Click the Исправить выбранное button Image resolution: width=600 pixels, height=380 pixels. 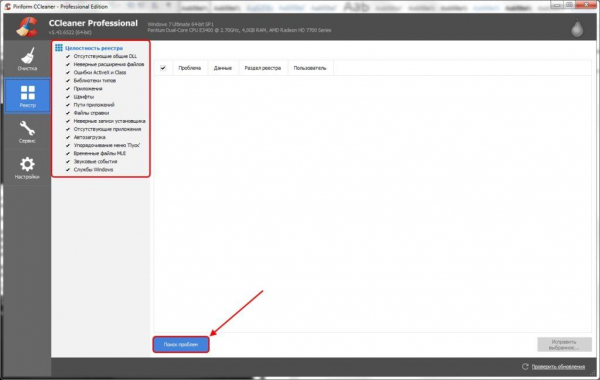(564, 344)
